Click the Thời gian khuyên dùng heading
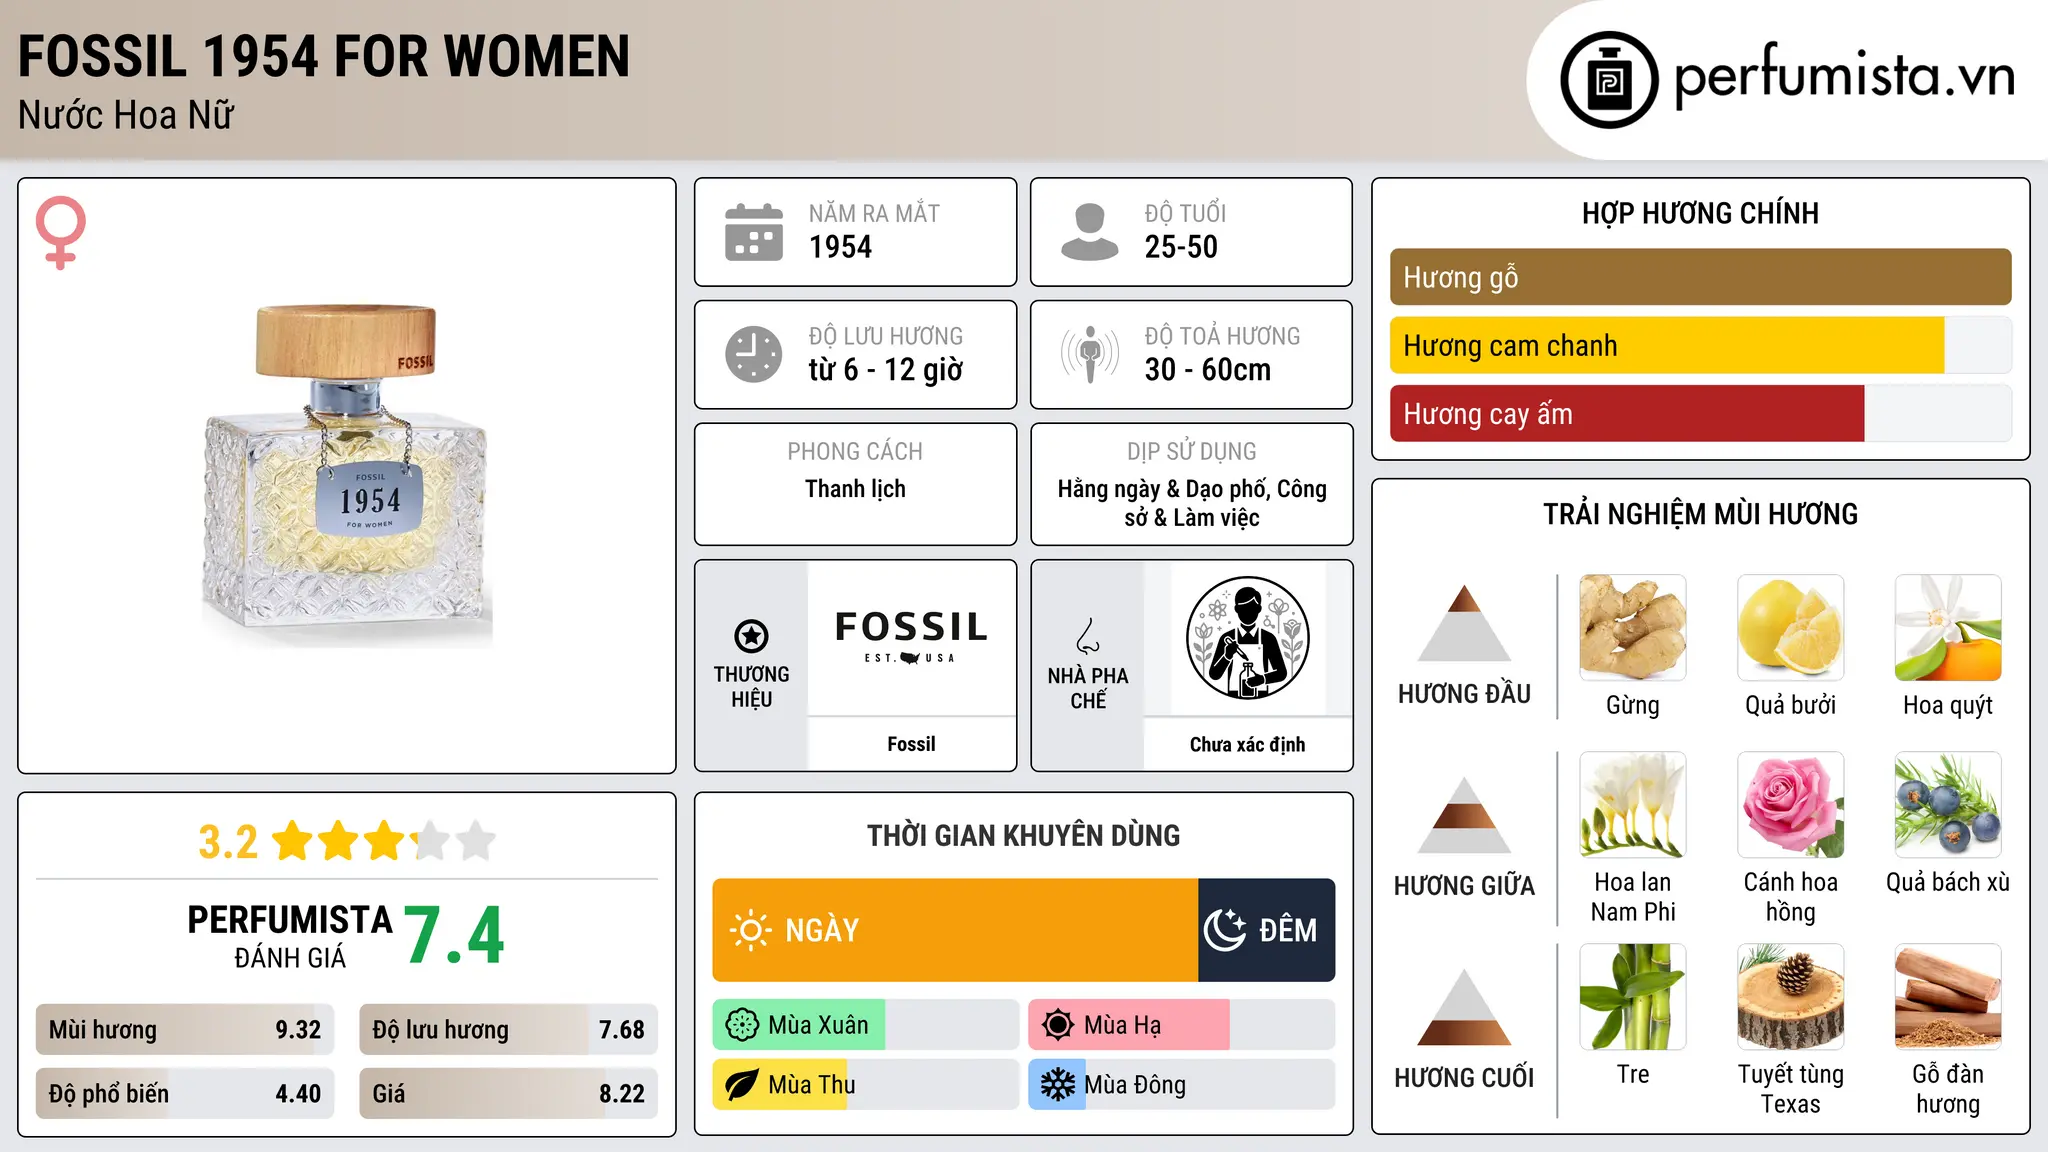The height and width of the screenshot is (1152, 2048). pyautogui.click(x=1023, y=835)
